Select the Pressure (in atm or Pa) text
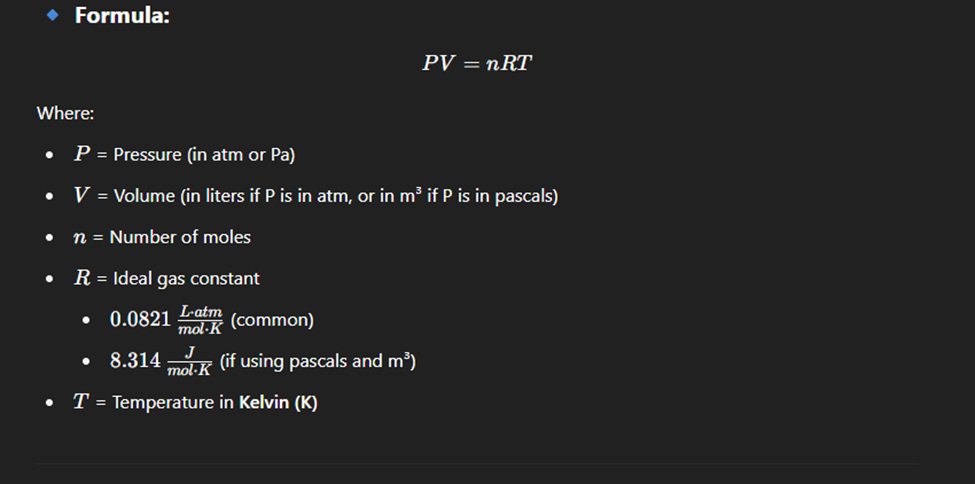This screenshot has width=975, height=484. tap(204, 154)
